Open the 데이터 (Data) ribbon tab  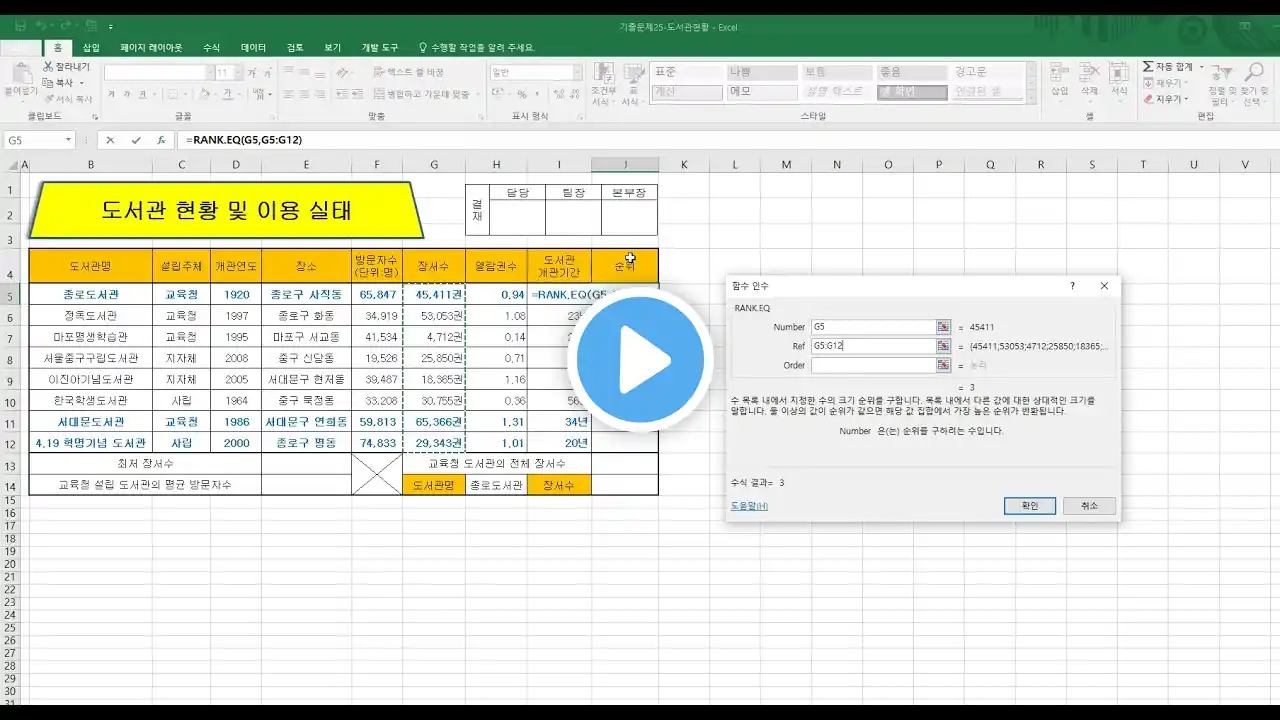point(253,47)
